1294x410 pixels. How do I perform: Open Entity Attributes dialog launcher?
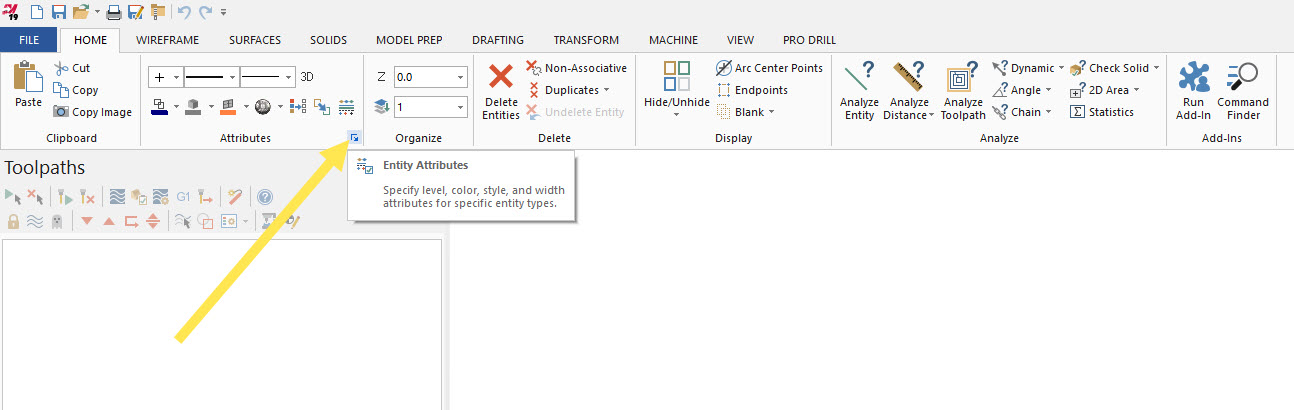[x=354, y=138]
